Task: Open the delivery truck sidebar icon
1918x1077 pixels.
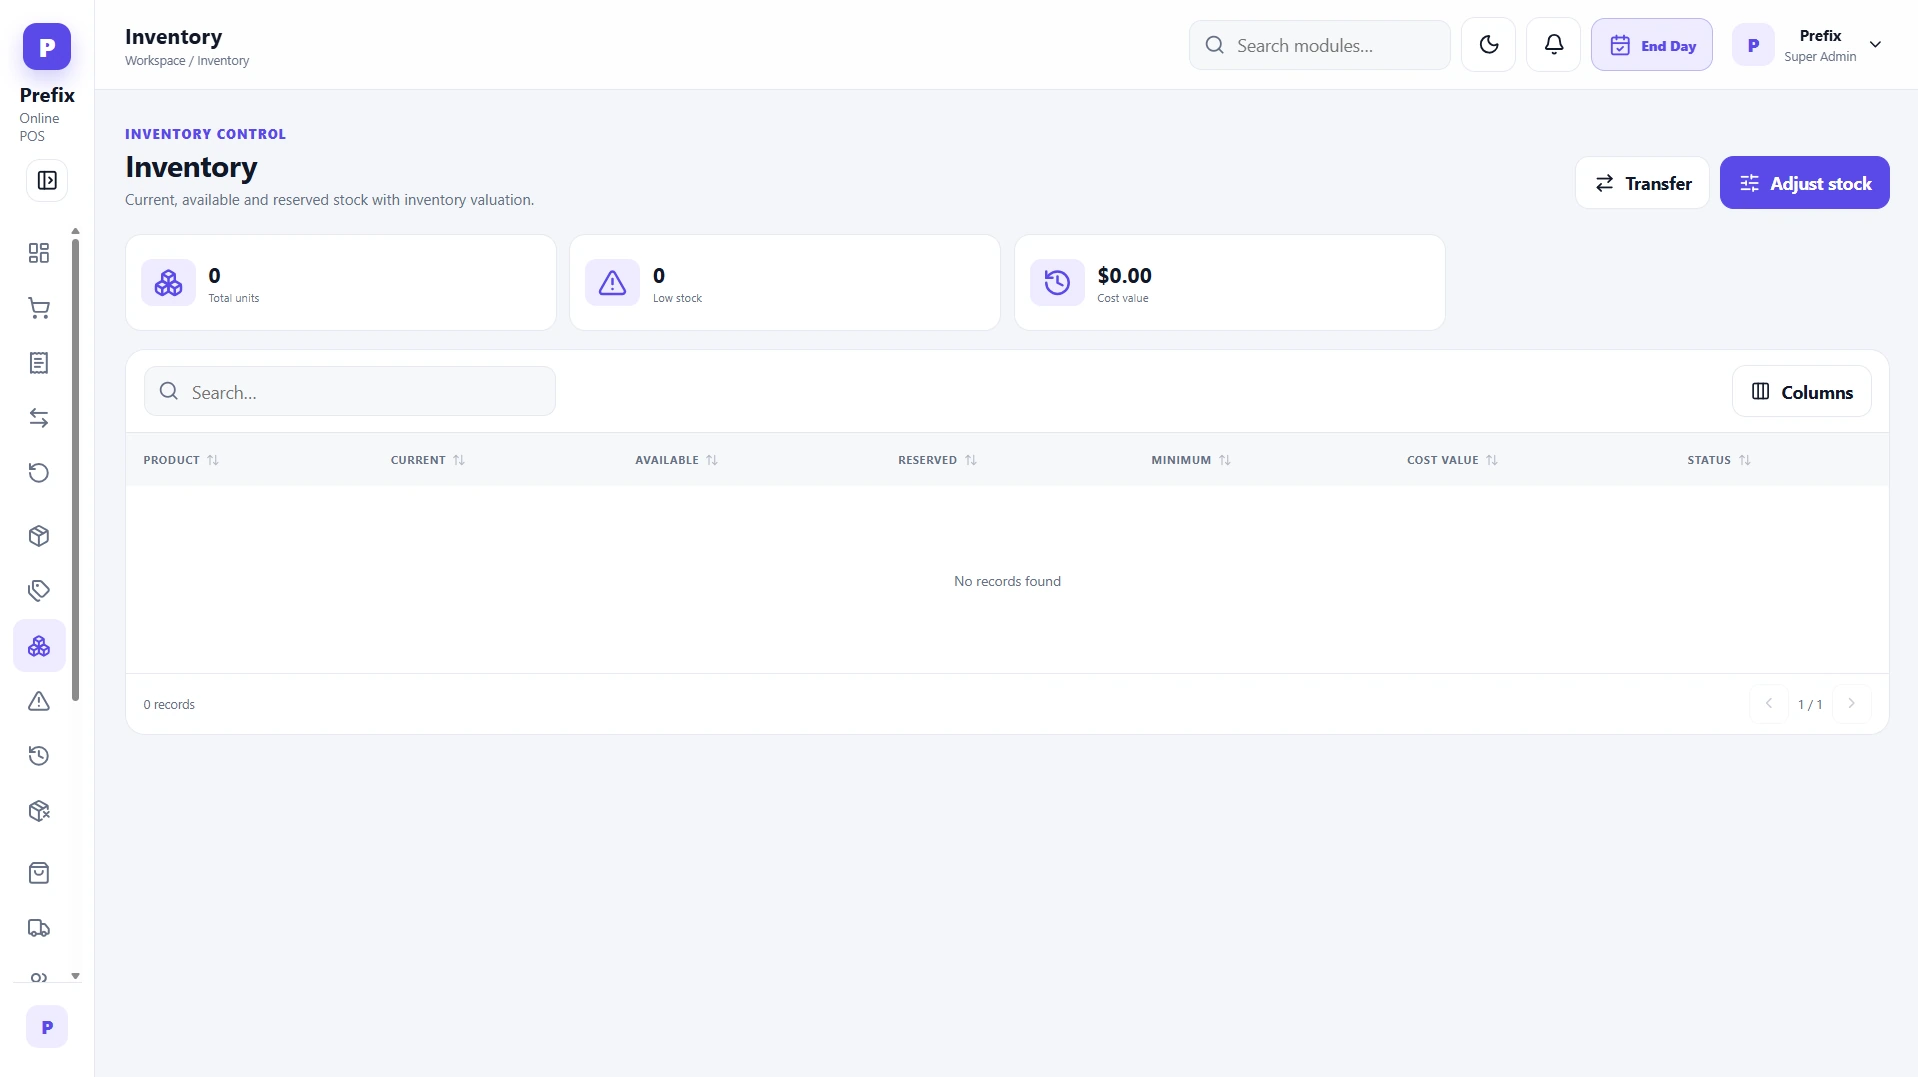Action: click(39, 929)
